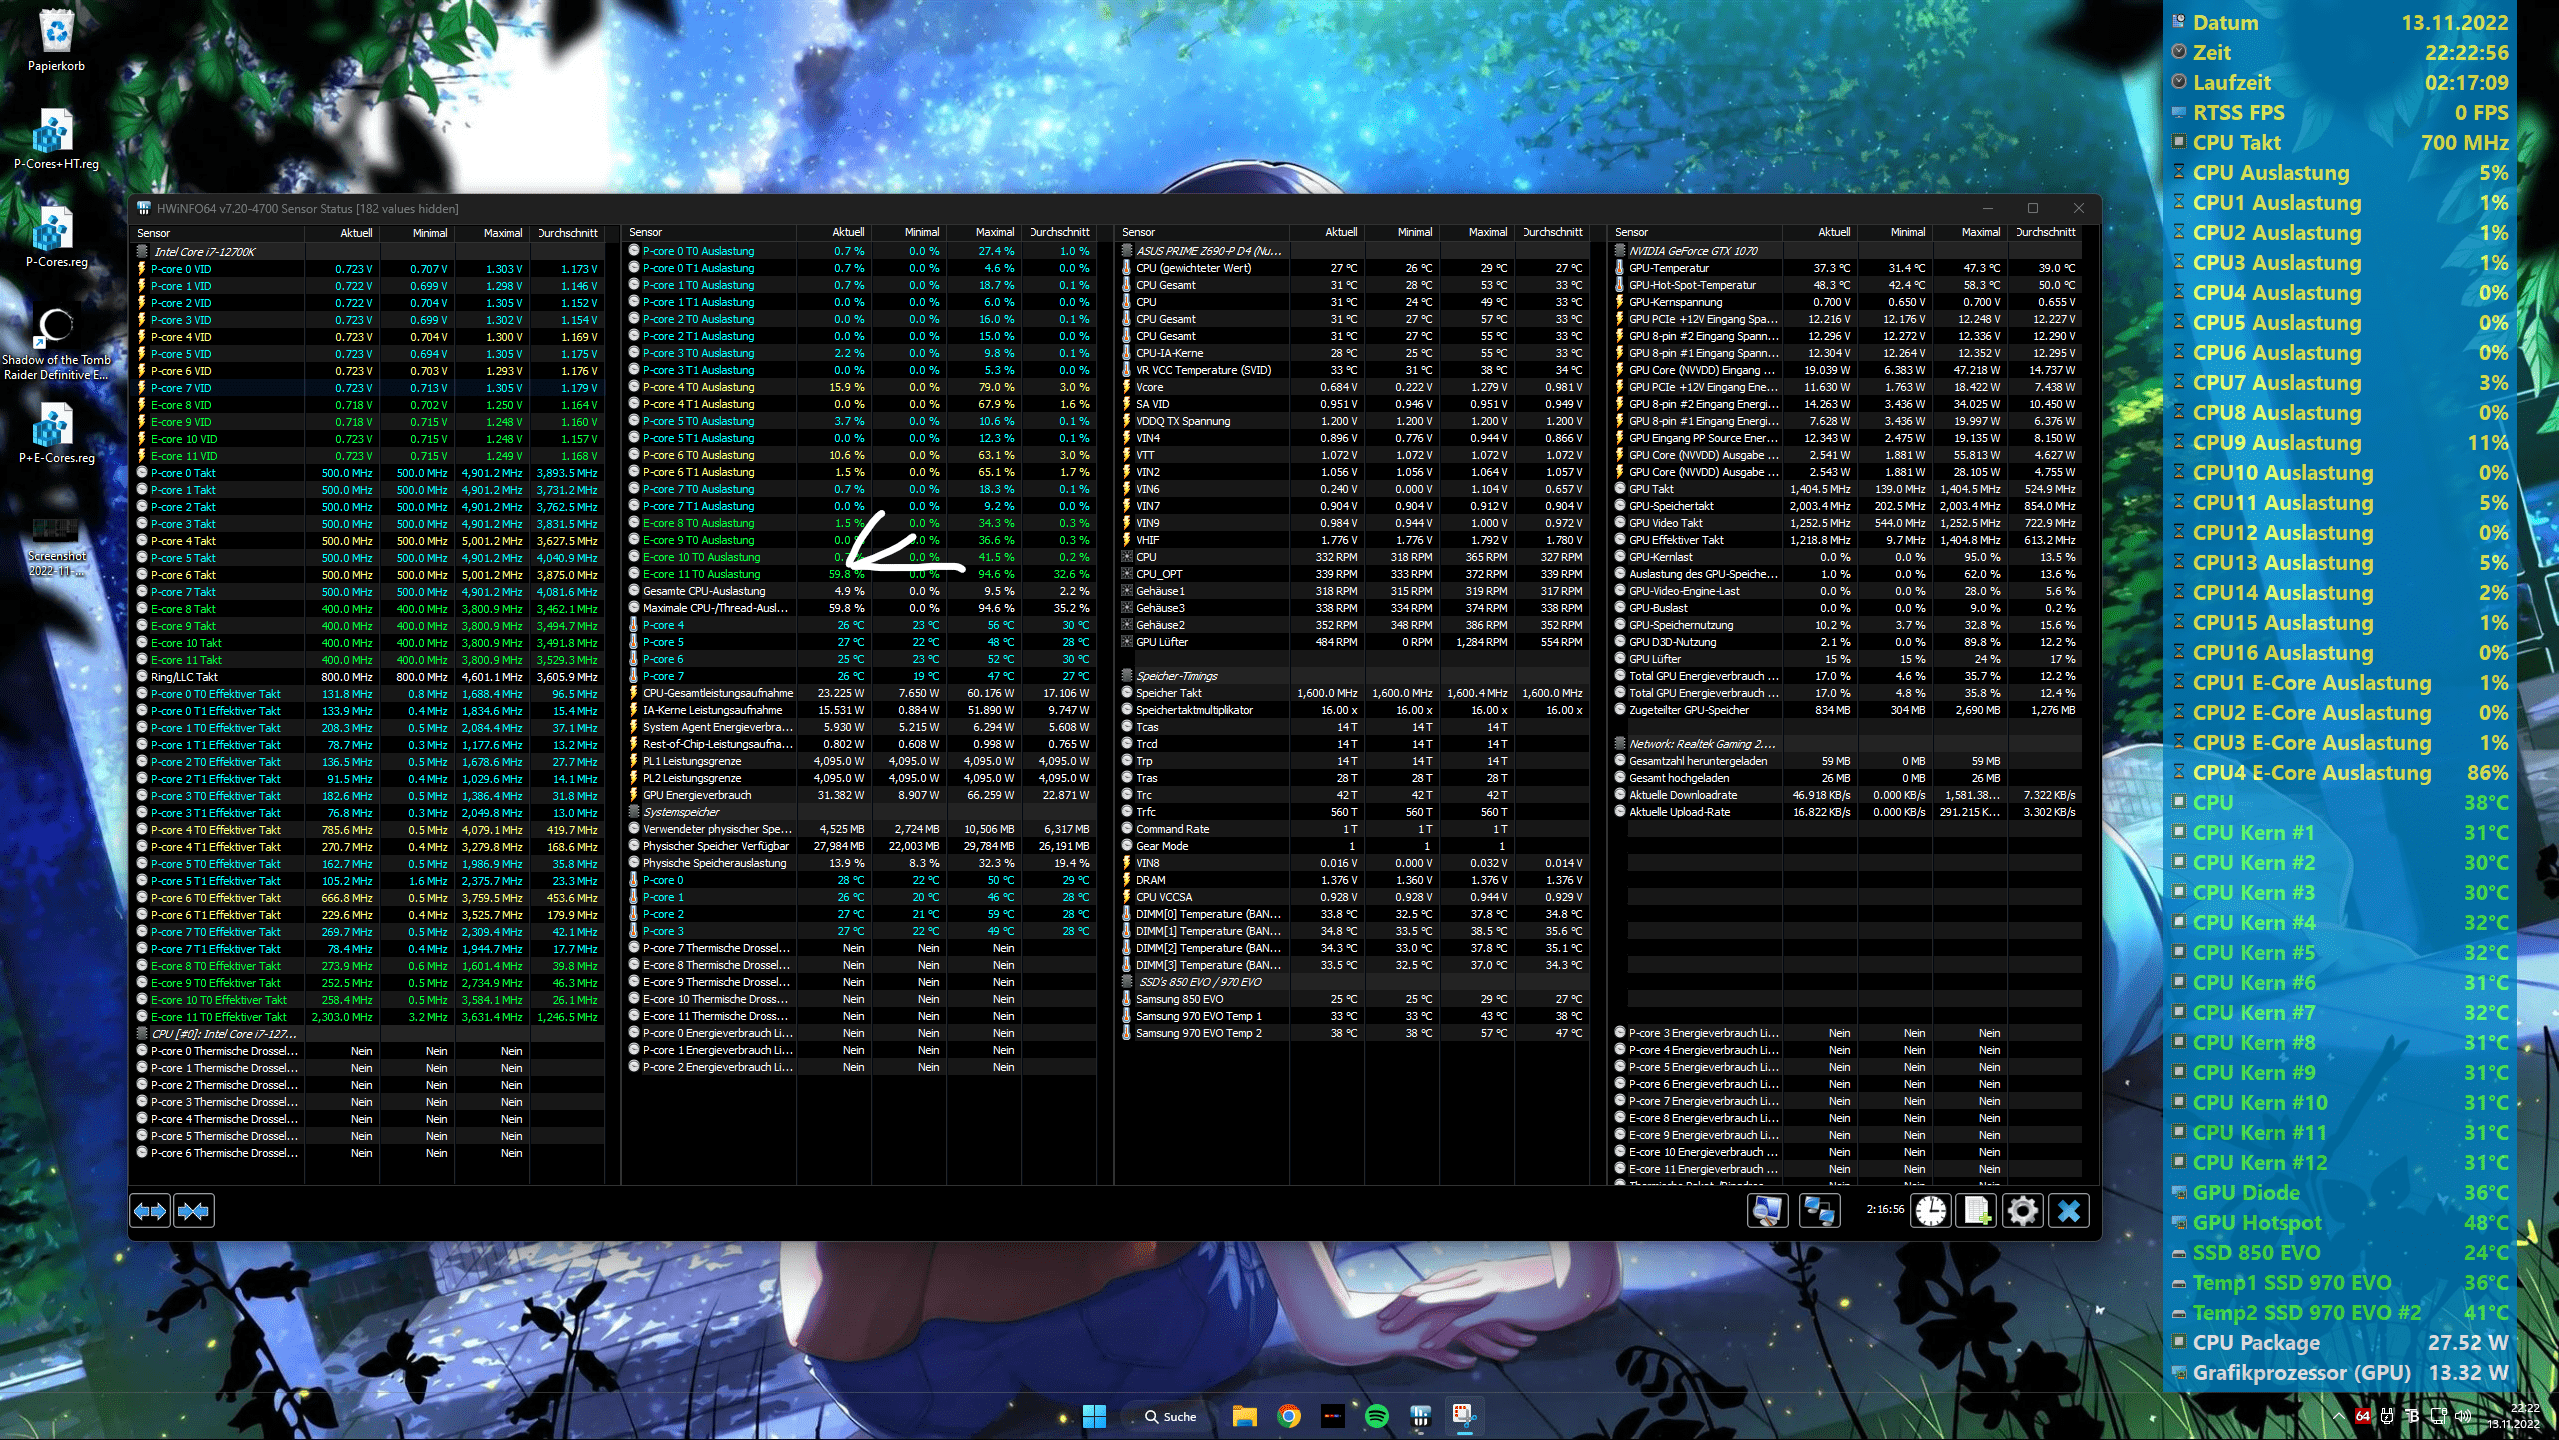Select the Shadow of the Tomb Raider shortcut

click(56, 343)
